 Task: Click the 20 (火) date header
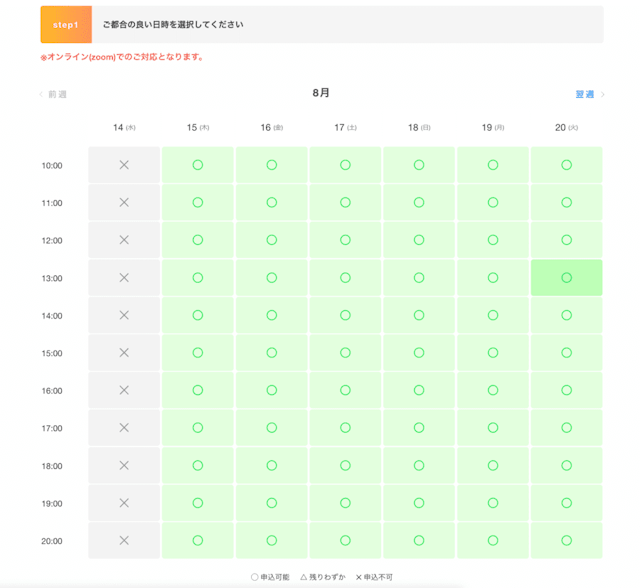click(x=567, y=128)
